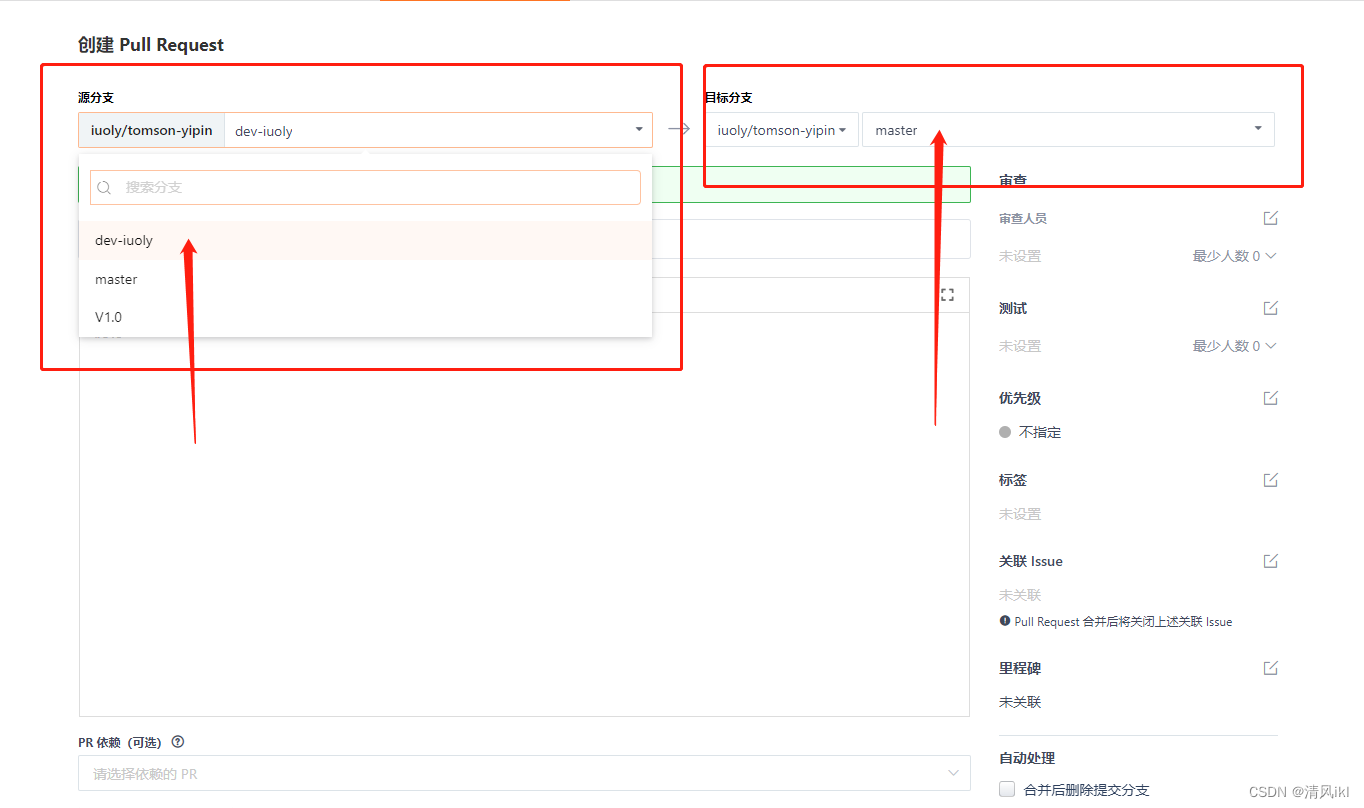Click the PR 依赖 help question icon
This screenshot has height=808, width=1364.
[178, 742]
